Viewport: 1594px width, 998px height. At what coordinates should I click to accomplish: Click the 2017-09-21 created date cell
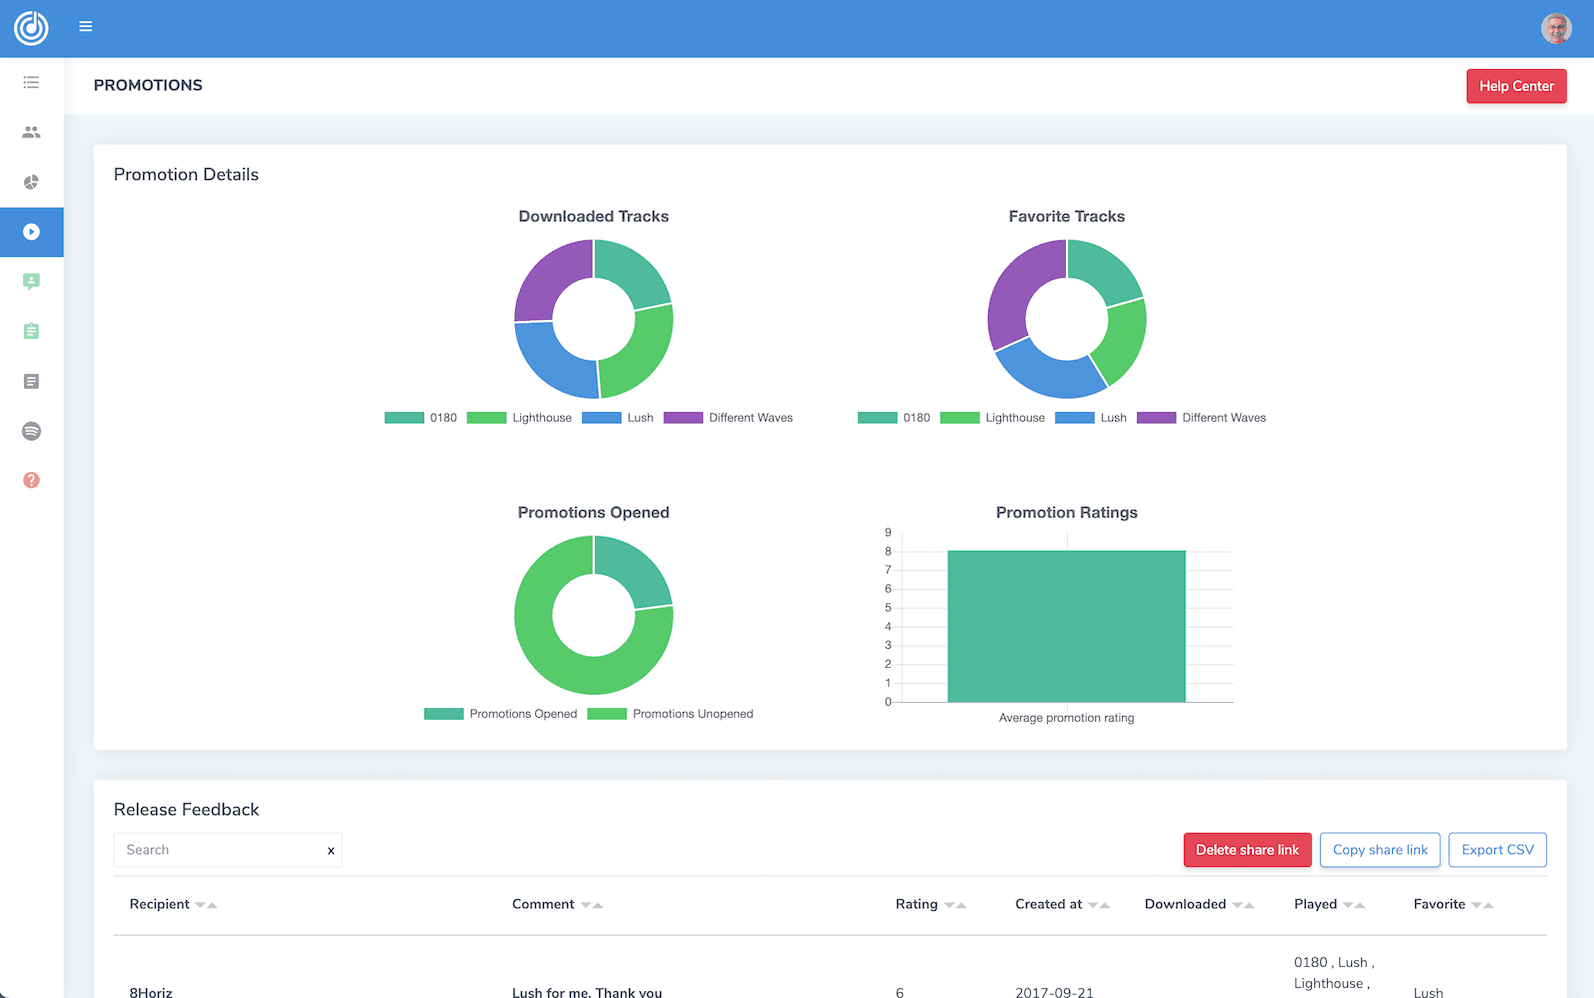[x=1054, y=992]
